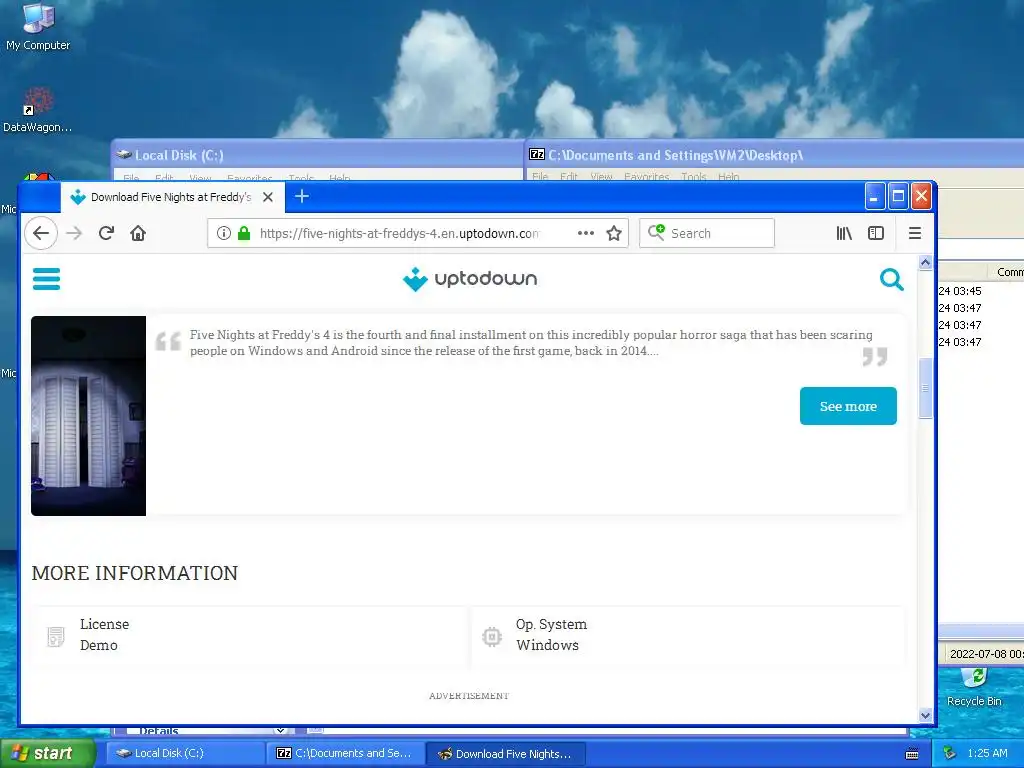Click the See more button
Viewport: 1024px width, 768px height.
point(848,406)
